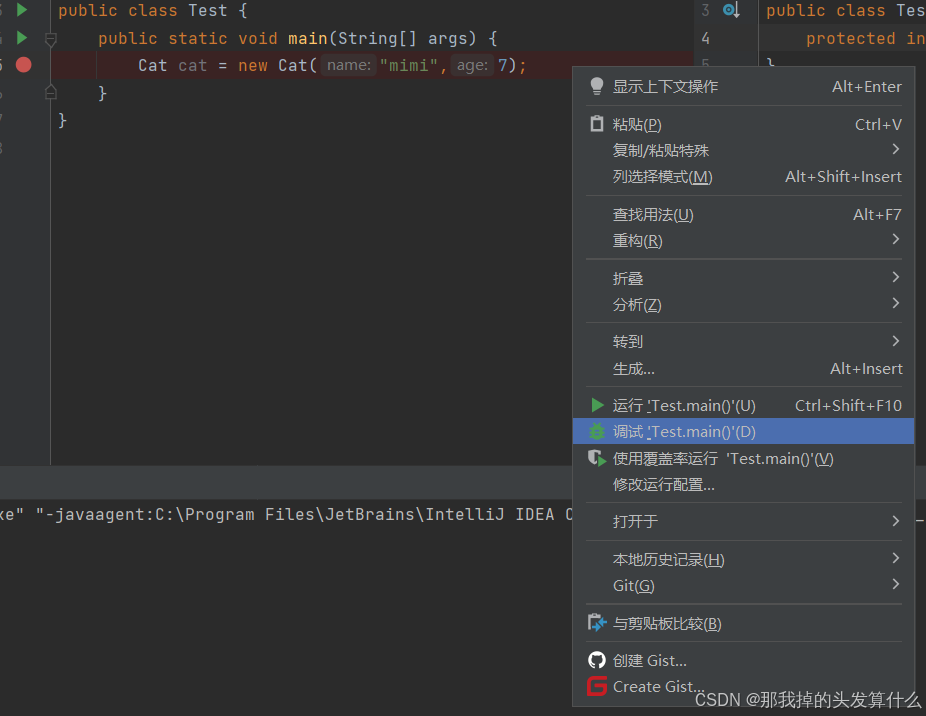926x716 pixels.
Task: Click the red Gitee G icon
Action: [x=597, y=686]
